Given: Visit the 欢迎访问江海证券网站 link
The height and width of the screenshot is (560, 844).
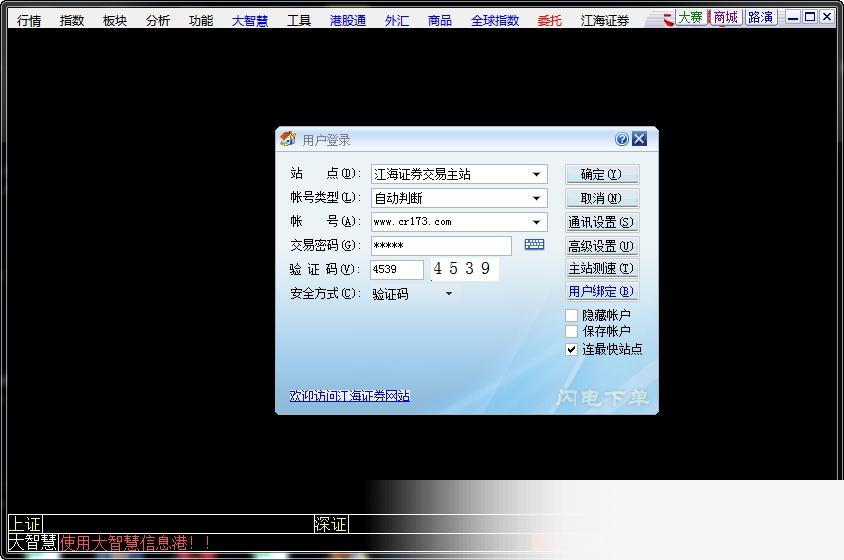Looking at the screenshot, I should coord(350,396).
